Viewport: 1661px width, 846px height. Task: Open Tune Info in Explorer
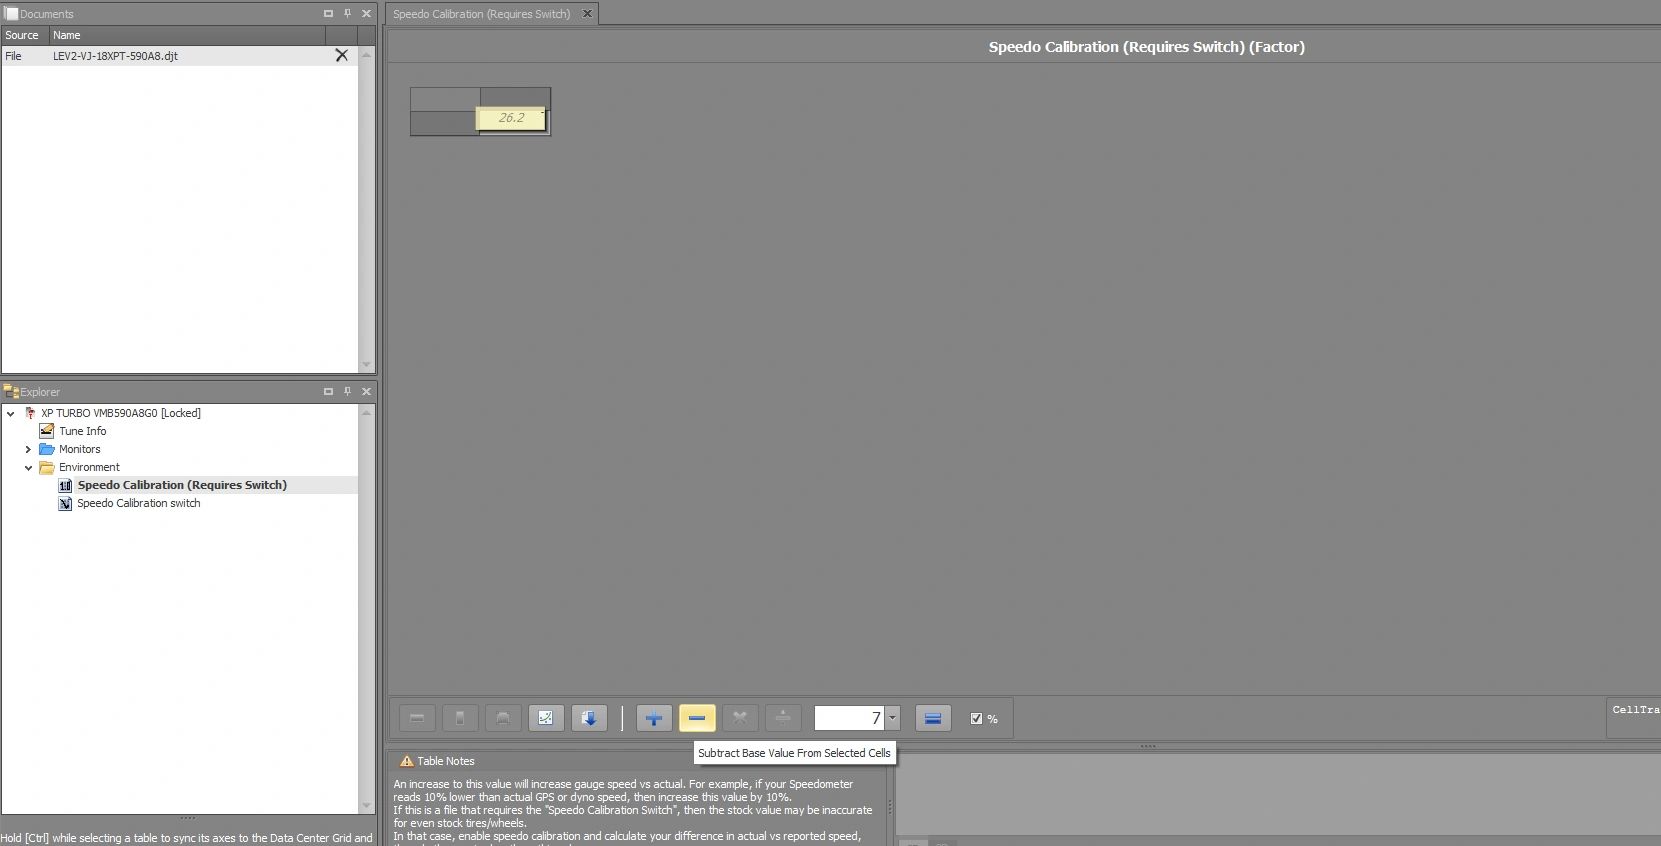tap(82, 431)
